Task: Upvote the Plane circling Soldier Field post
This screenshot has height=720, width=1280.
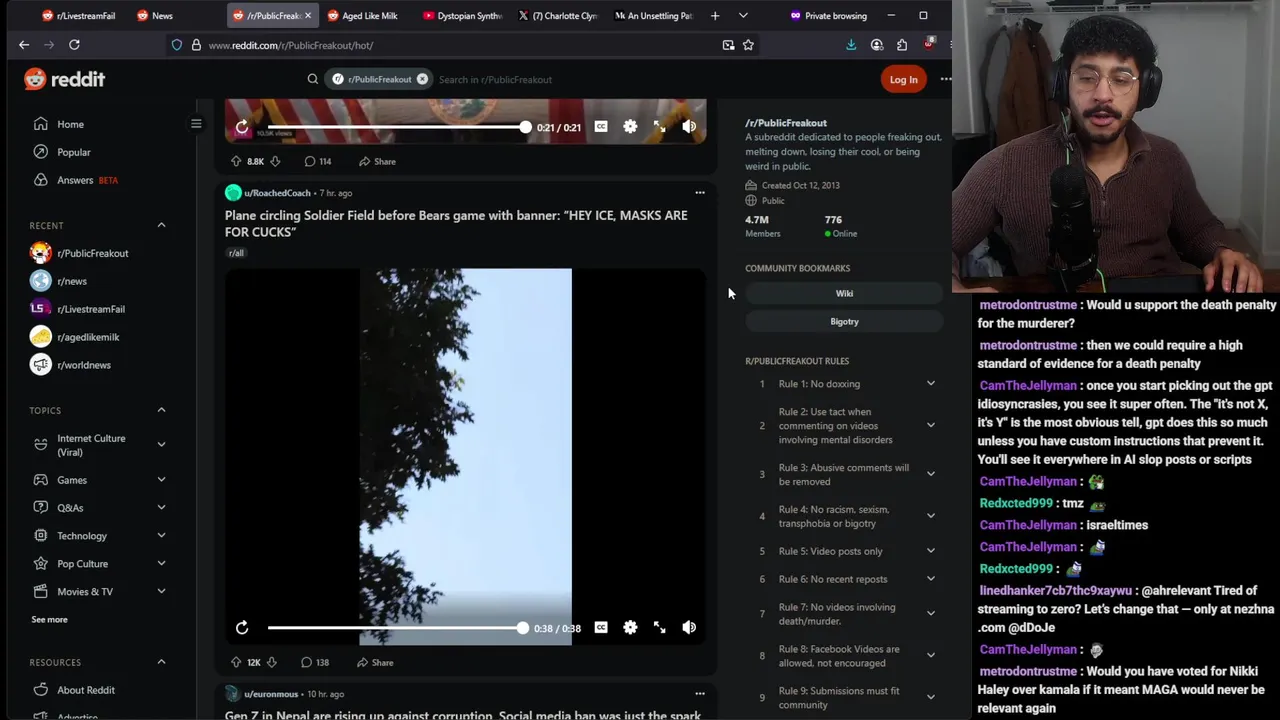Action: [x=236, y=662]
